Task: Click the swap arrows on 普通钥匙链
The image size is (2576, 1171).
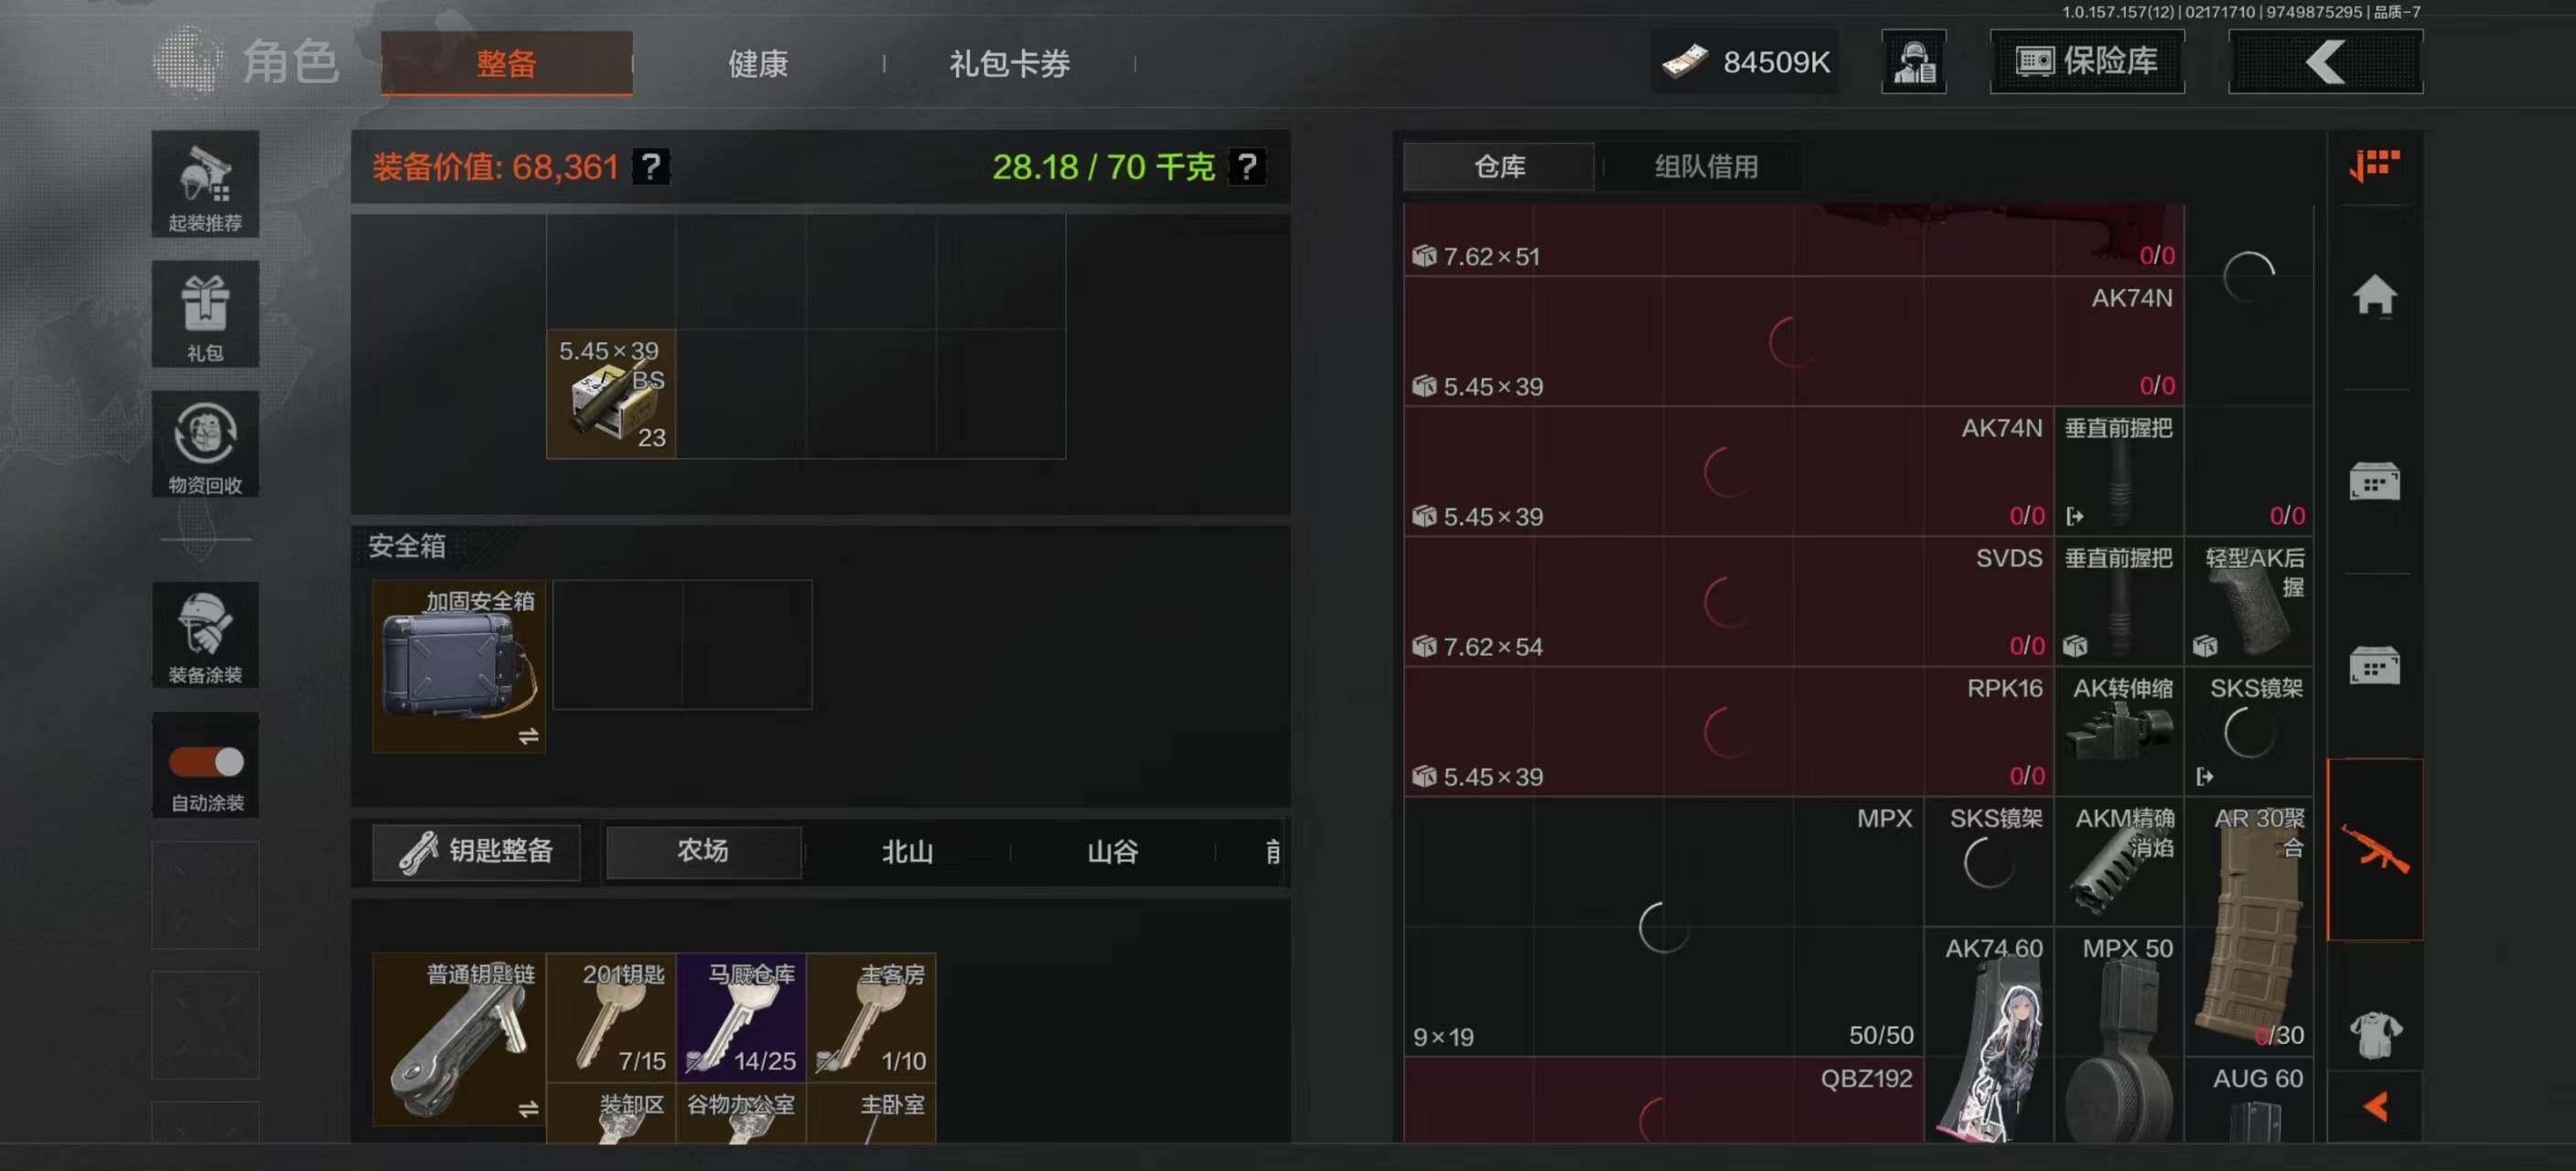Action: click(528, 1108)
